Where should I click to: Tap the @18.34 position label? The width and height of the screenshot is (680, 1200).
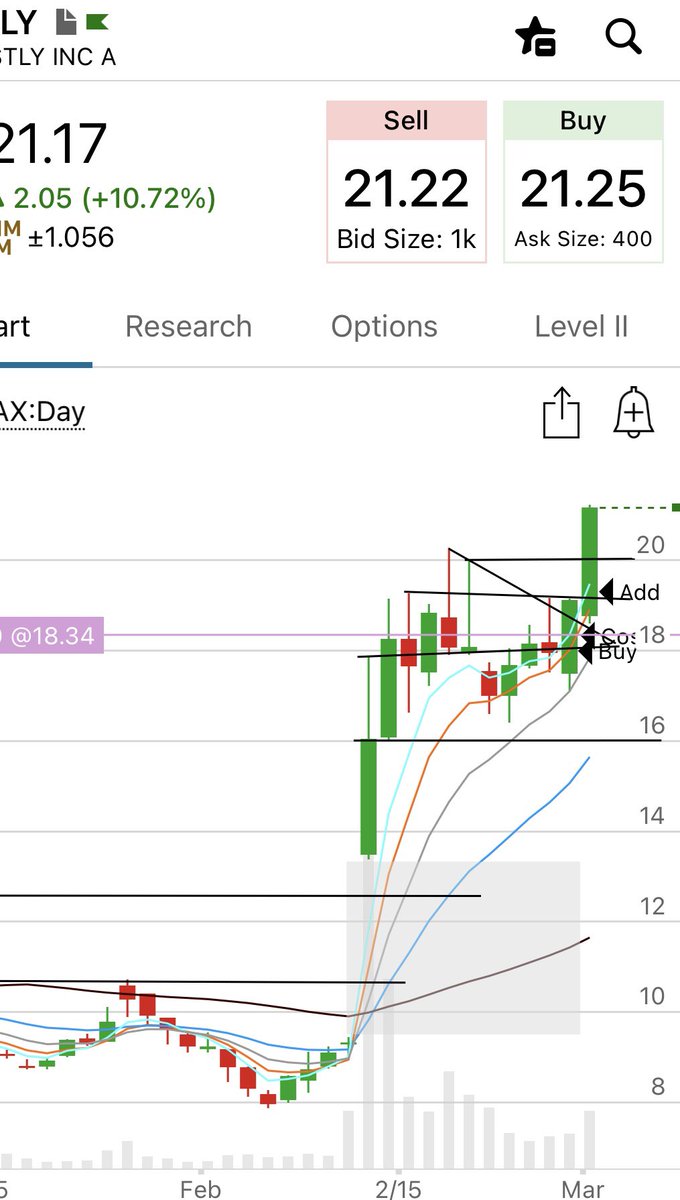coord(52,634)
